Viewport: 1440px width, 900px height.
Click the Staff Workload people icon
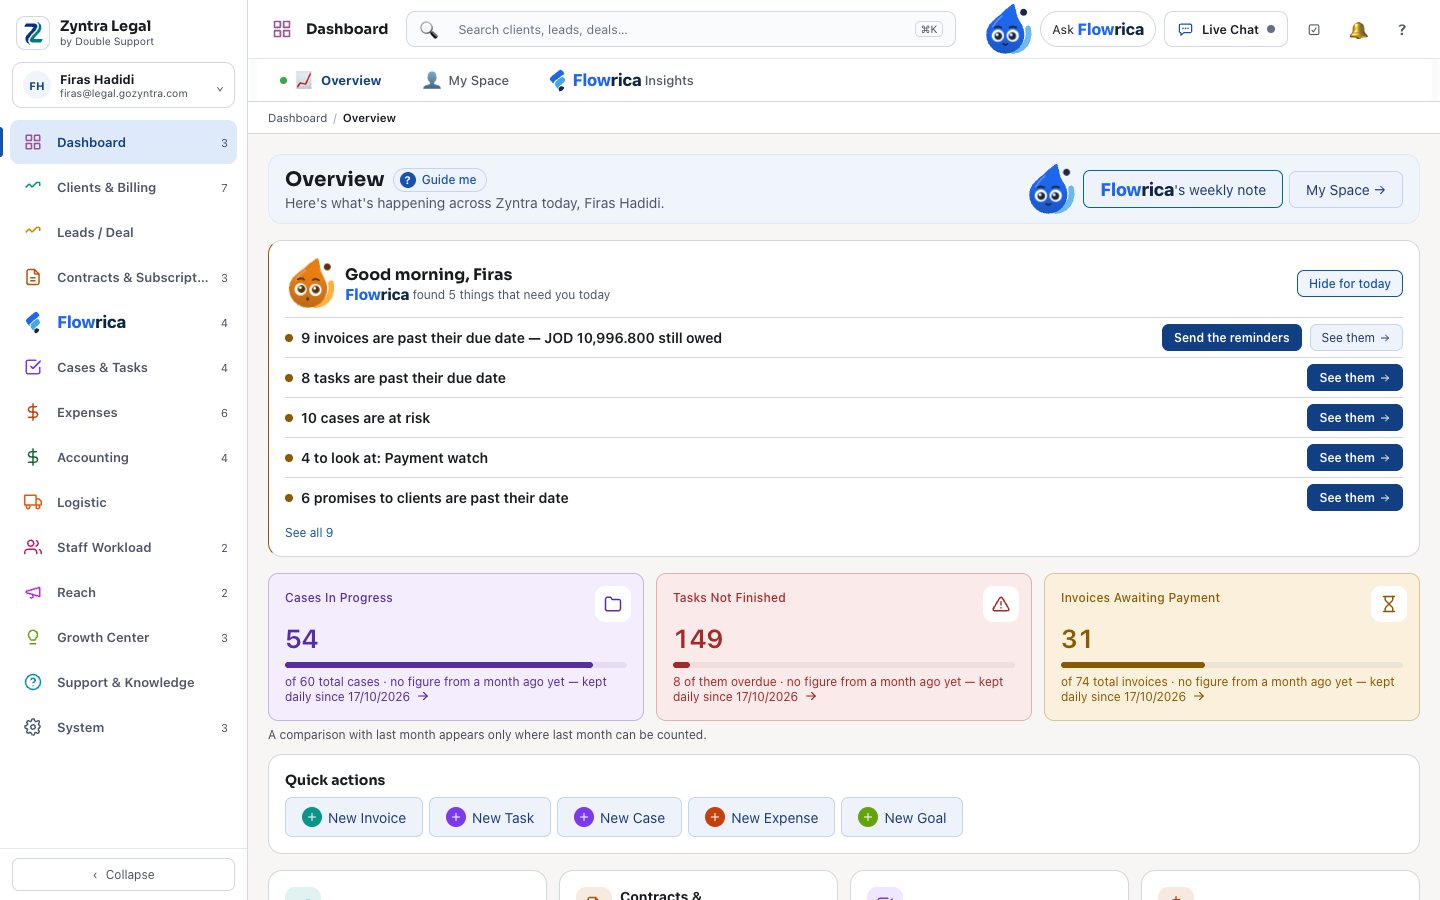coord(33,547)
